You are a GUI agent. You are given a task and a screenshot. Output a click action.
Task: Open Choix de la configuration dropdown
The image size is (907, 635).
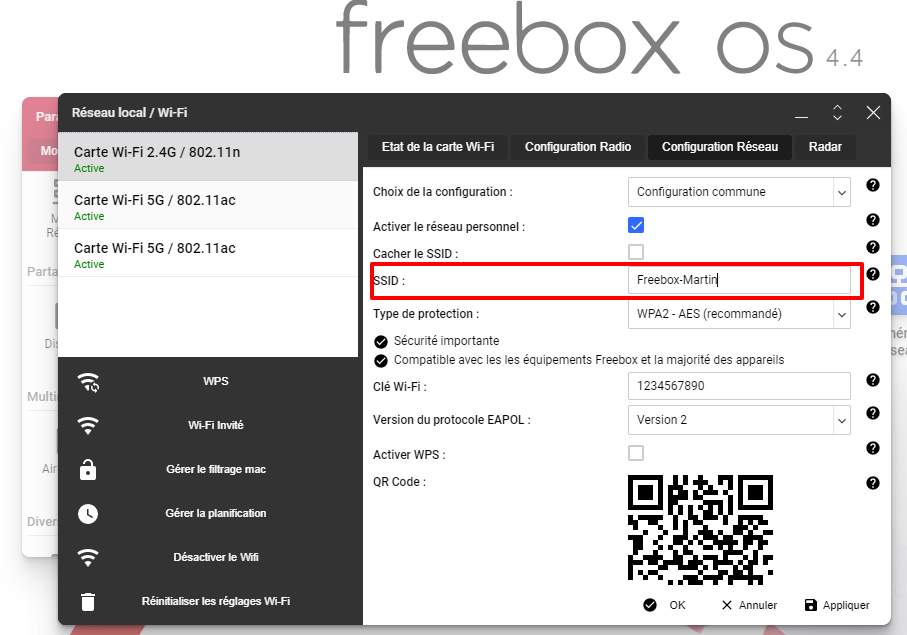coord(739,192)
